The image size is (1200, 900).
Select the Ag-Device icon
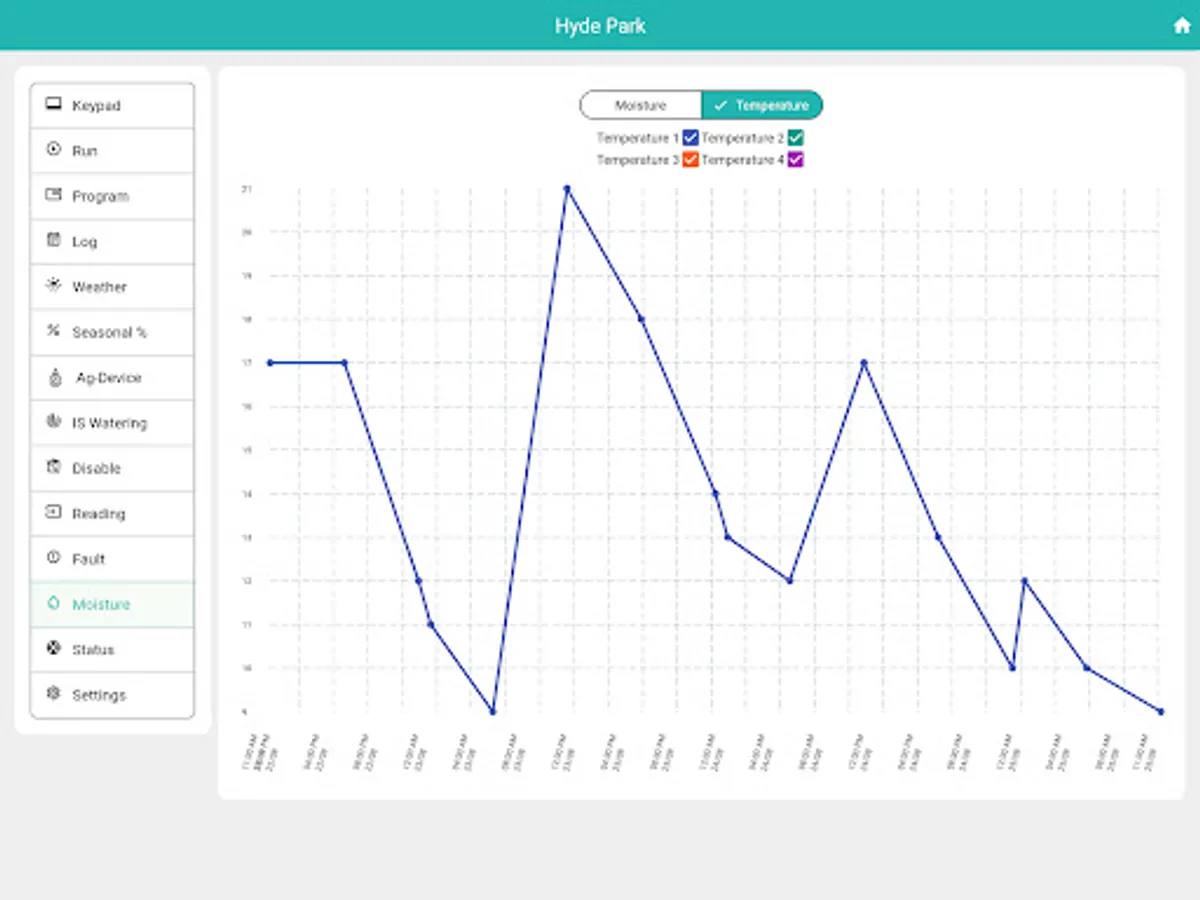(53, 377)
